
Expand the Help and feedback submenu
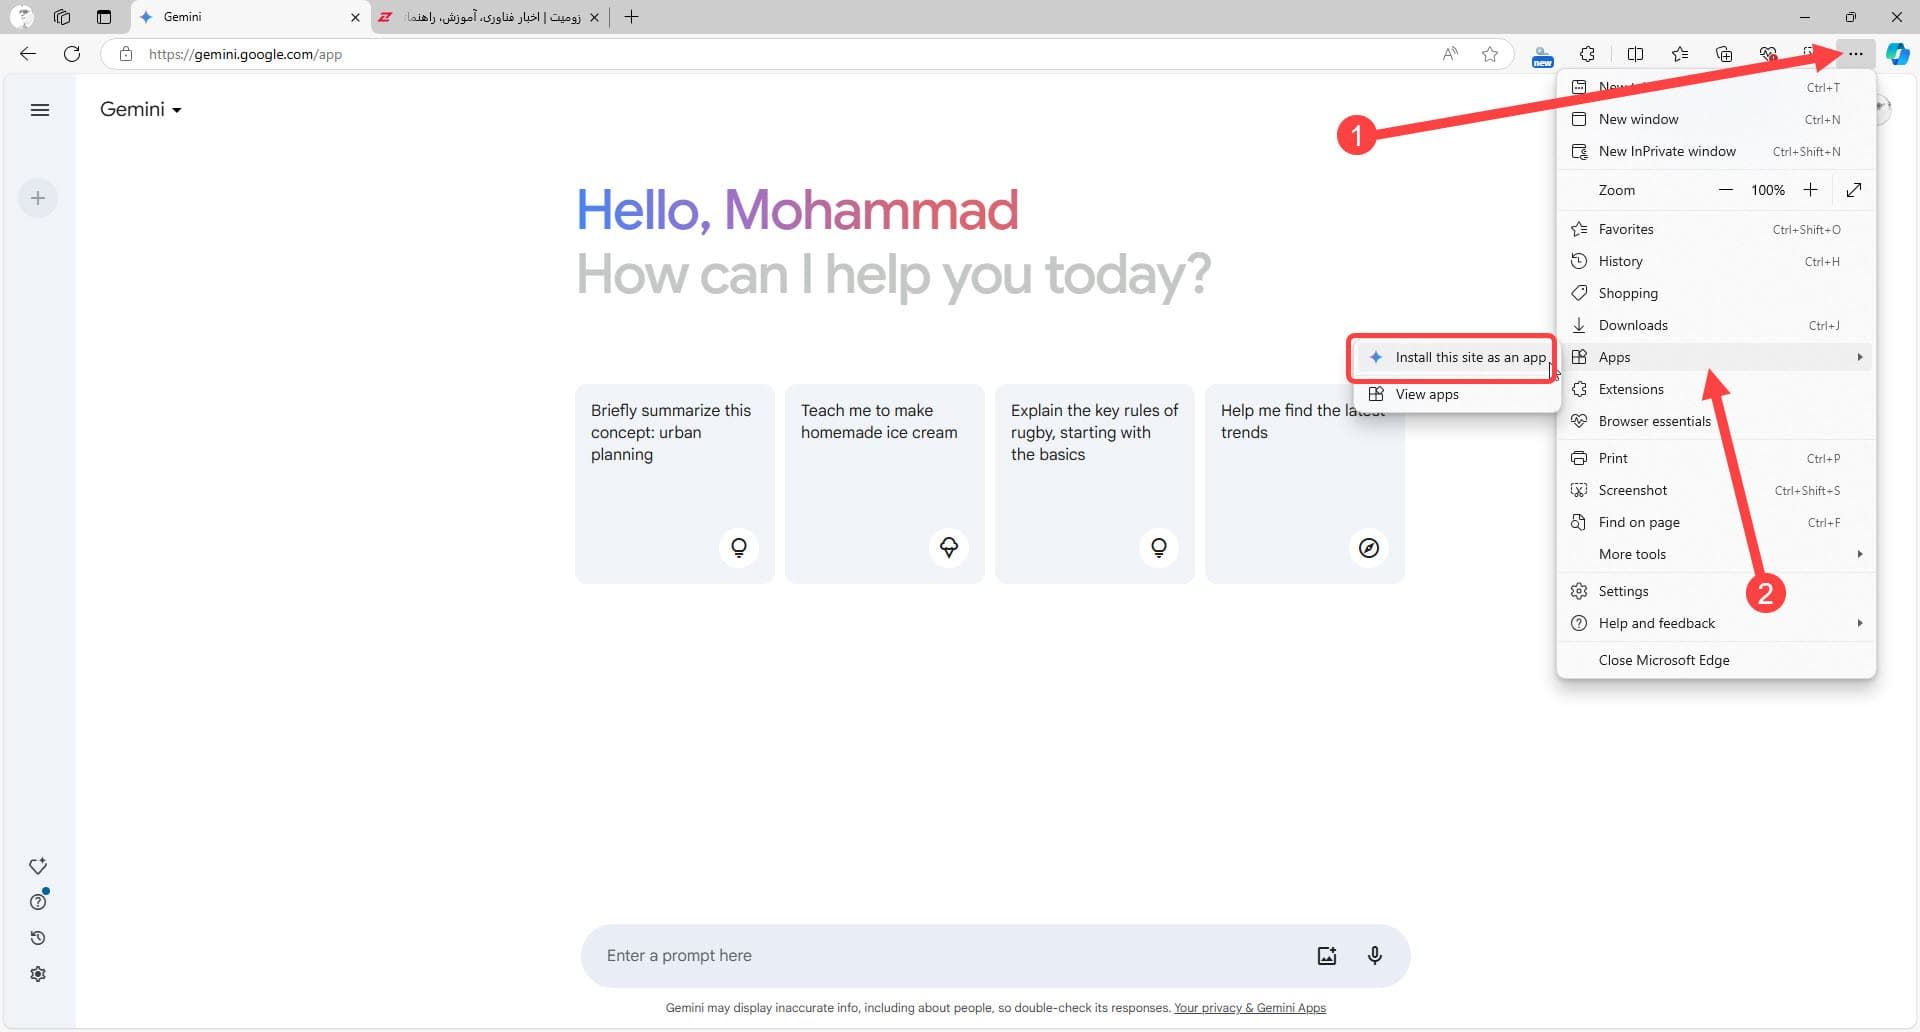click(1717, 623)
